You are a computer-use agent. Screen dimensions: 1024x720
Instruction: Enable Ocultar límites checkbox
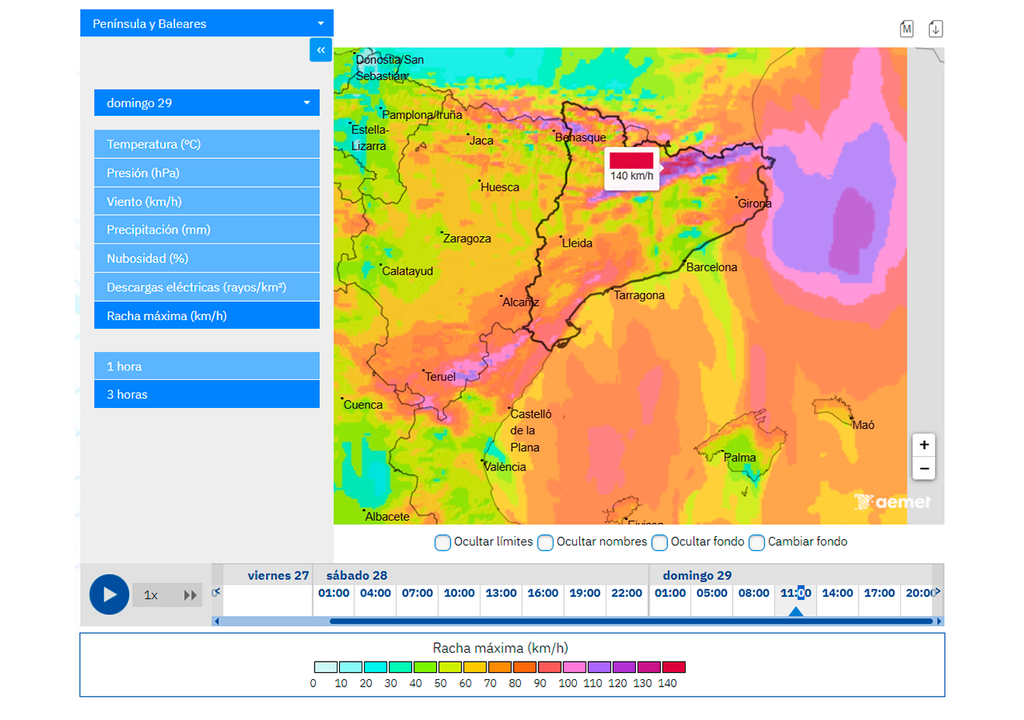pos(442,542)
